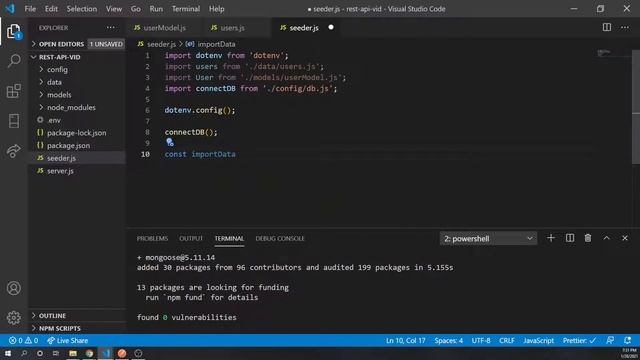
Task: Open the Terminal menu
Action: 186,9
